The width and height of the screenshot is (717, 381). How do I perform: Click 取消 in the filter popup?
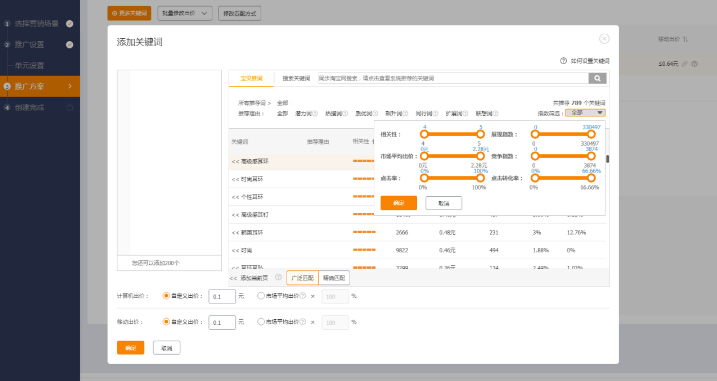(x=444, y=203)
